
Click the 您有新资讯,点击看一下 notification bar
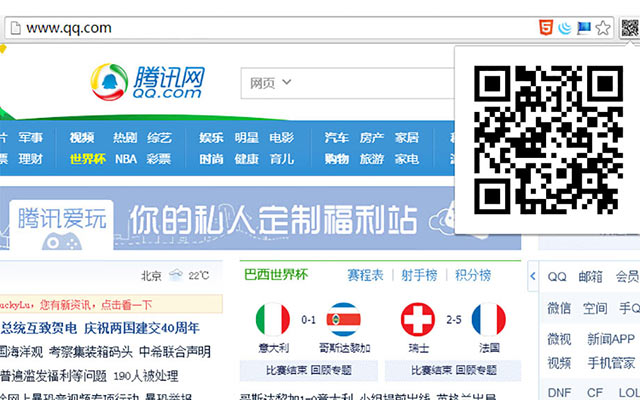pyautogui.click(x=111, y=304)
